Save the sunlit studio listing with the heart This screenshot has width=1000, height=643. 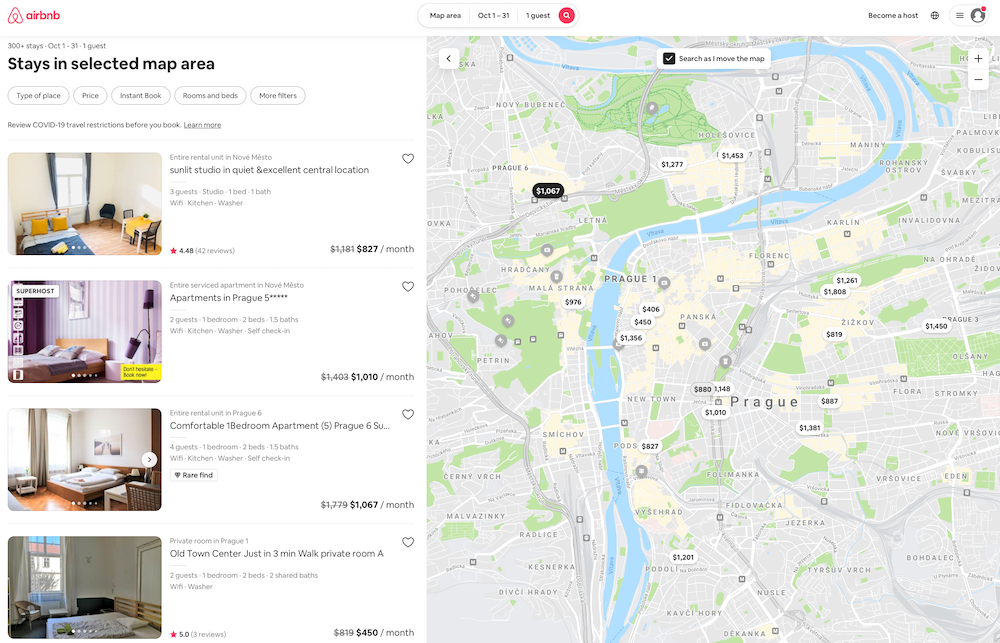(408, 158)
